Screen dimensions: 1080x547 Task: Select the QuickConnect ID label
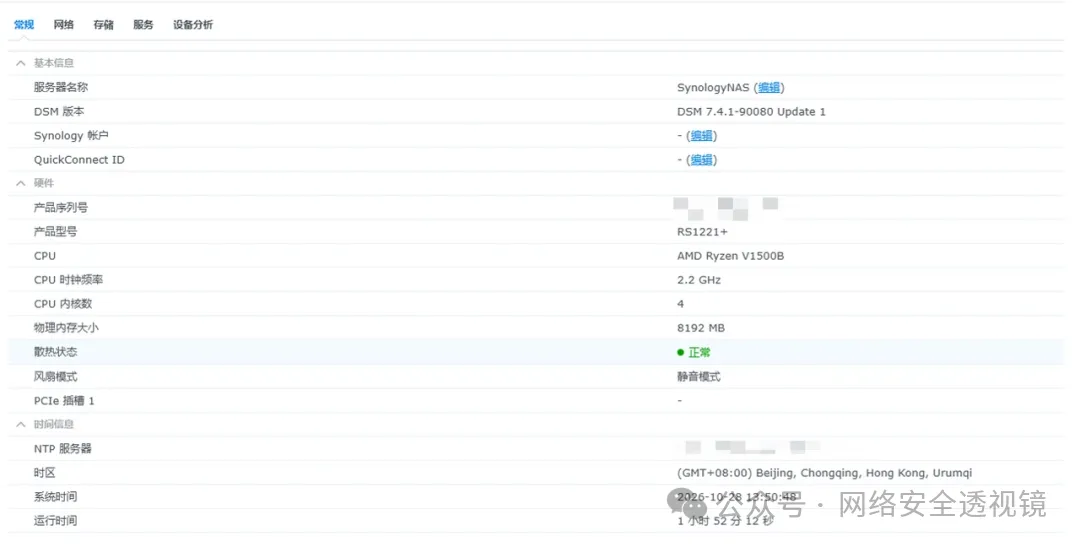click(79, 160)
